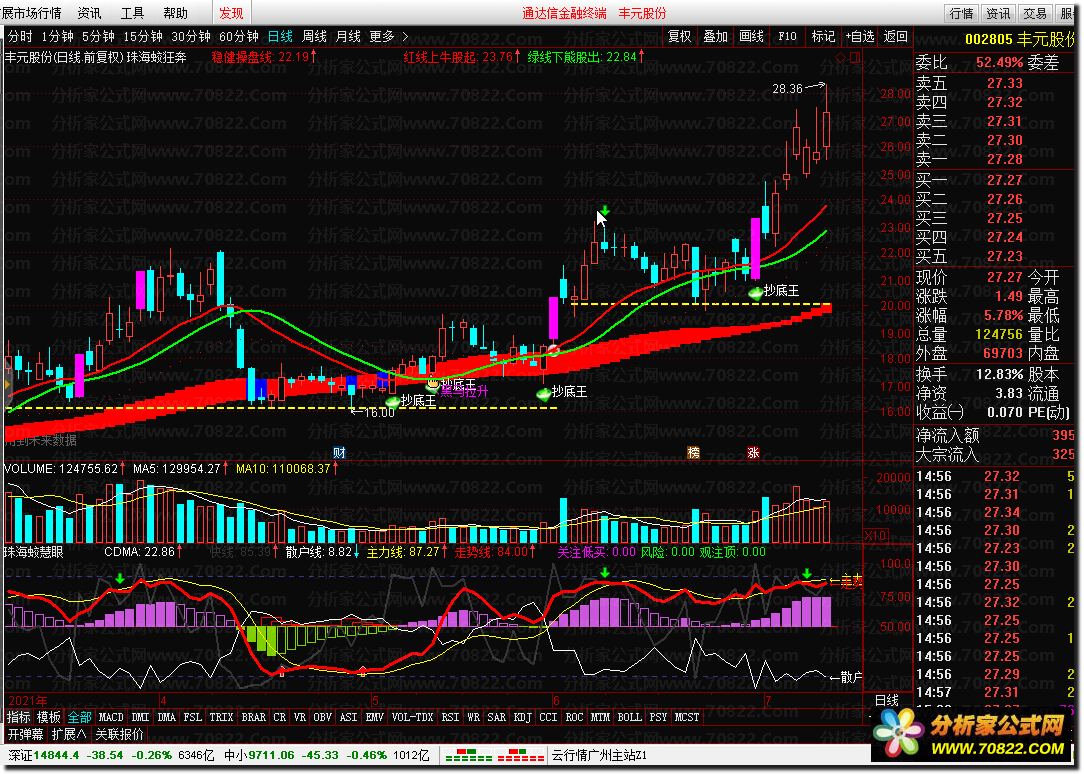Open the 帮助 menu
Image resolution: width=1084 pixels, height=774 pixels.
[176, 13]
